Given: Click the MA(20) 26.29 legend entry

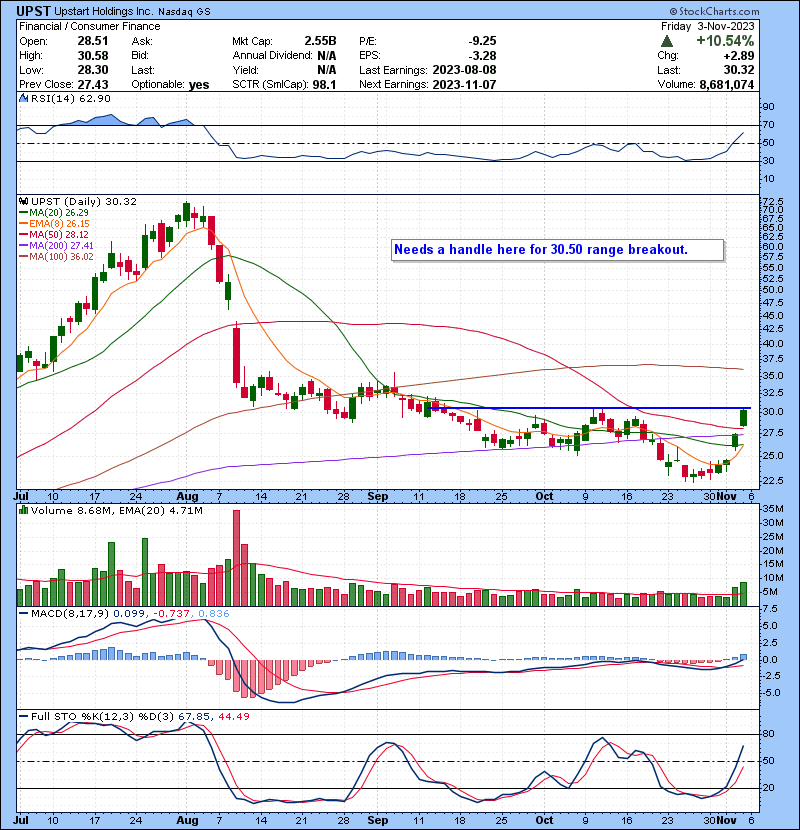Looking at the screenshot, I should click(54, 213).
